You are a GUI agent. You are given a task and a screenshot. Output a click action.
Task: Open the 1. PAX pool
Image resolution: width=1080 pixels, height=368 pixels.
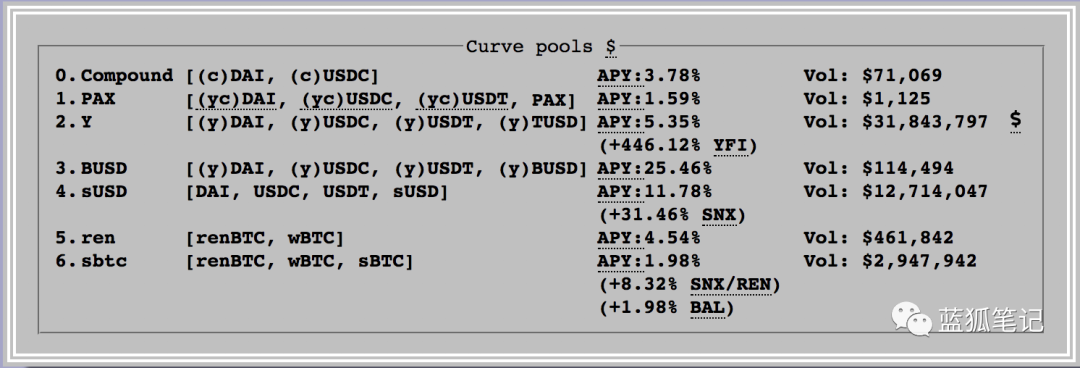point(85,99)
